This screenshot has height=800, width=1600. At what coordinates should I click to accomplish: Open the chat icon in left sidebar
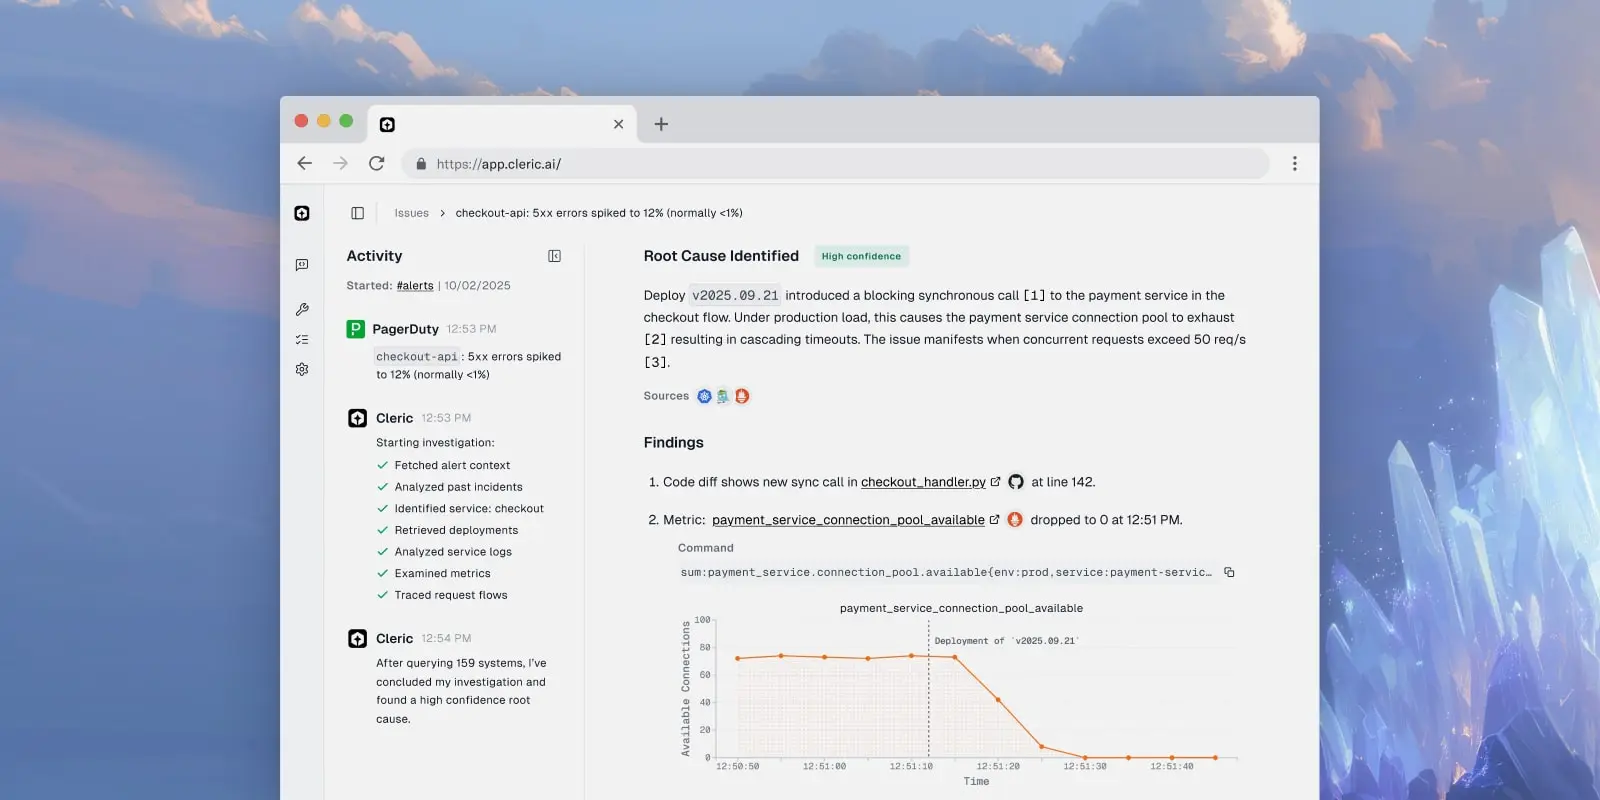pyautogui.click(x=302, y=265)
